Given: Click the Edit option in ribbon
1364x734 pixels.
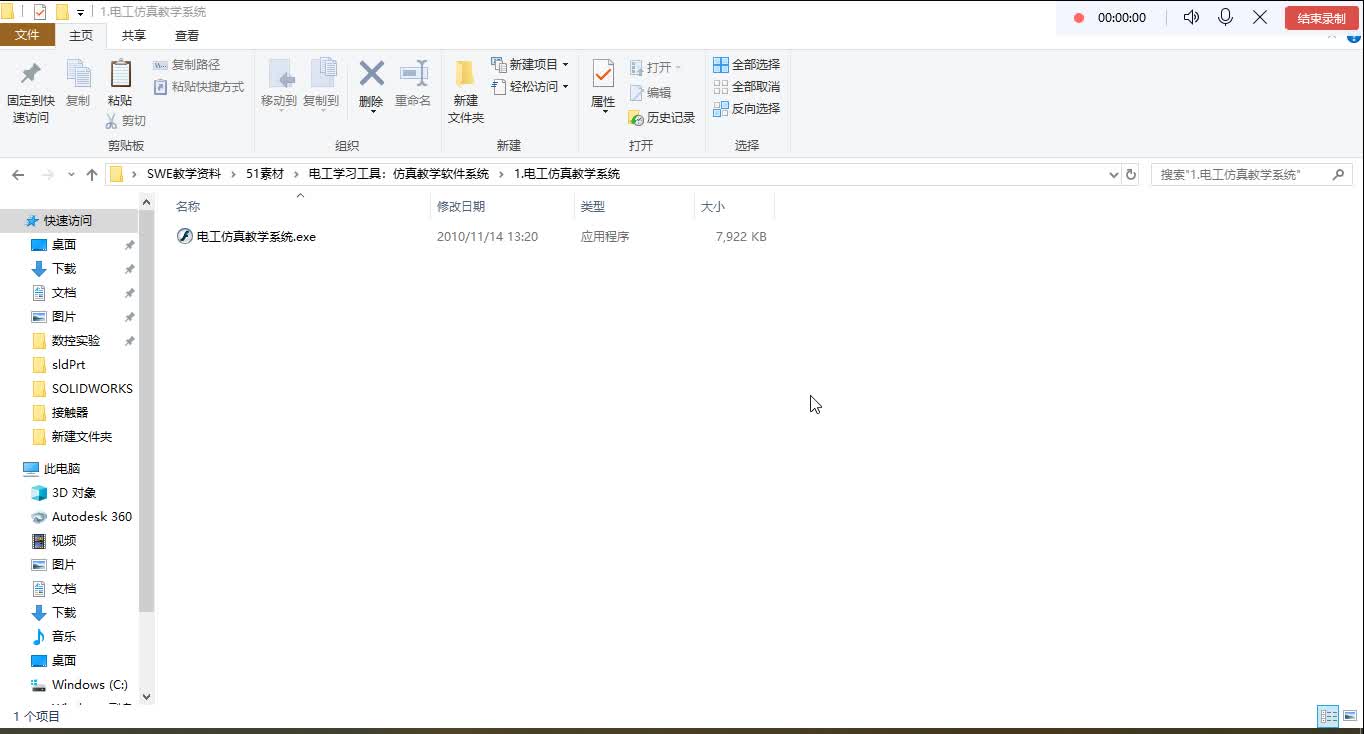Looking at the screenshot, I should [x=650, y=92].
